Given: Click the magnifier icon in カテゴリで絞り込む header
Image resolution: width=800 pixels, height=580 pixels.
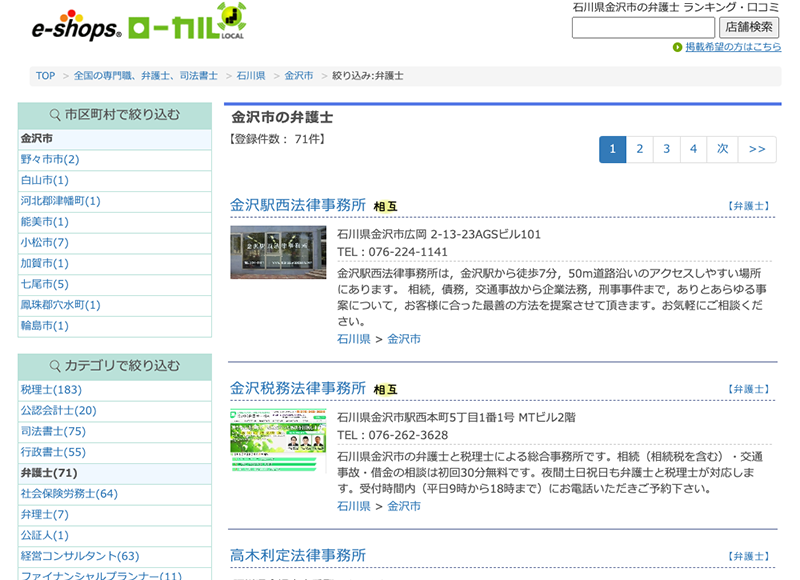Looking at the screenshot, I should 55,366.
